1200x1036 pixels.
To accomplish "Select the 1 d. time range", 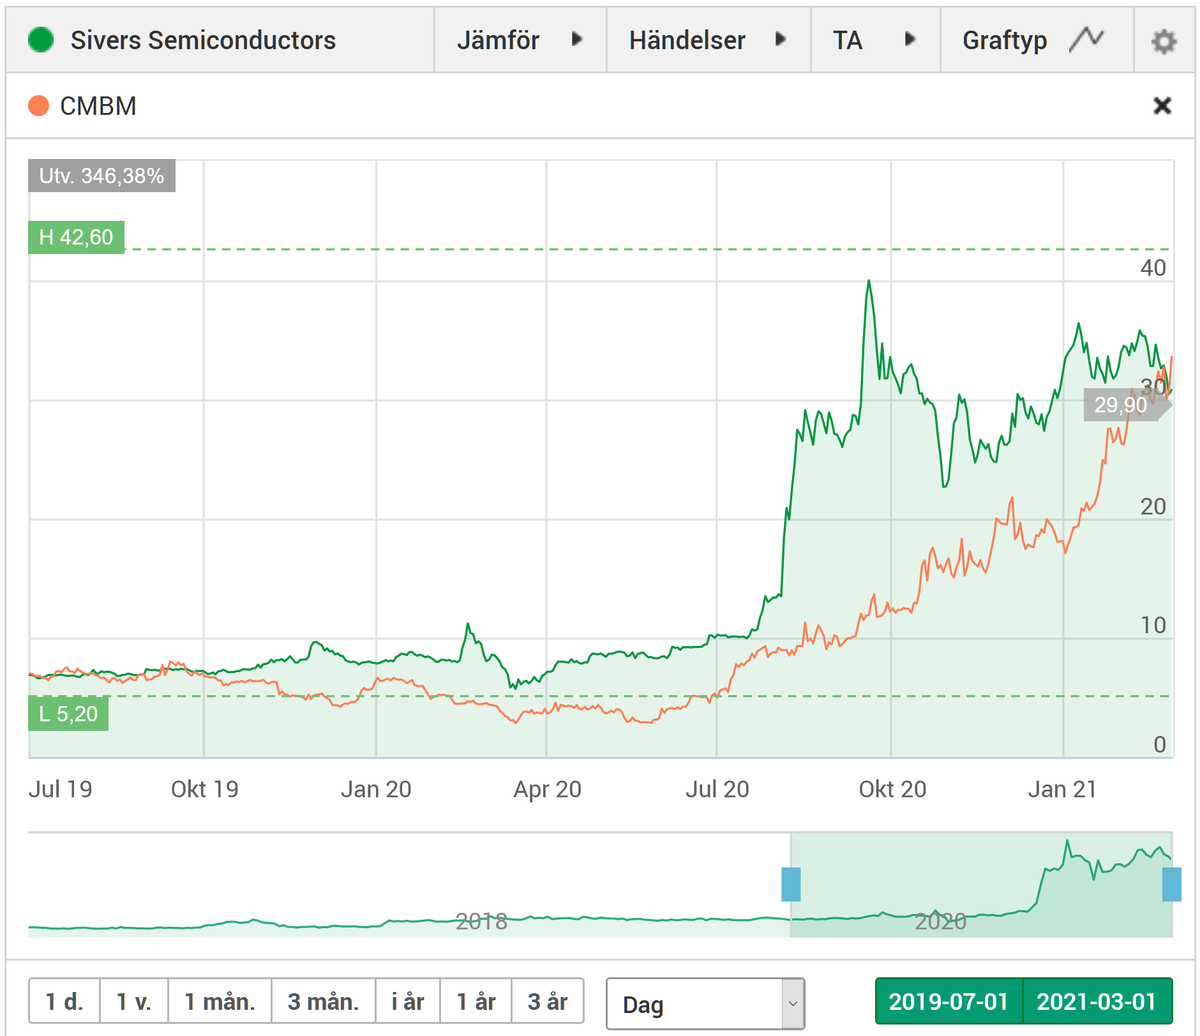I will (65, 1001).
